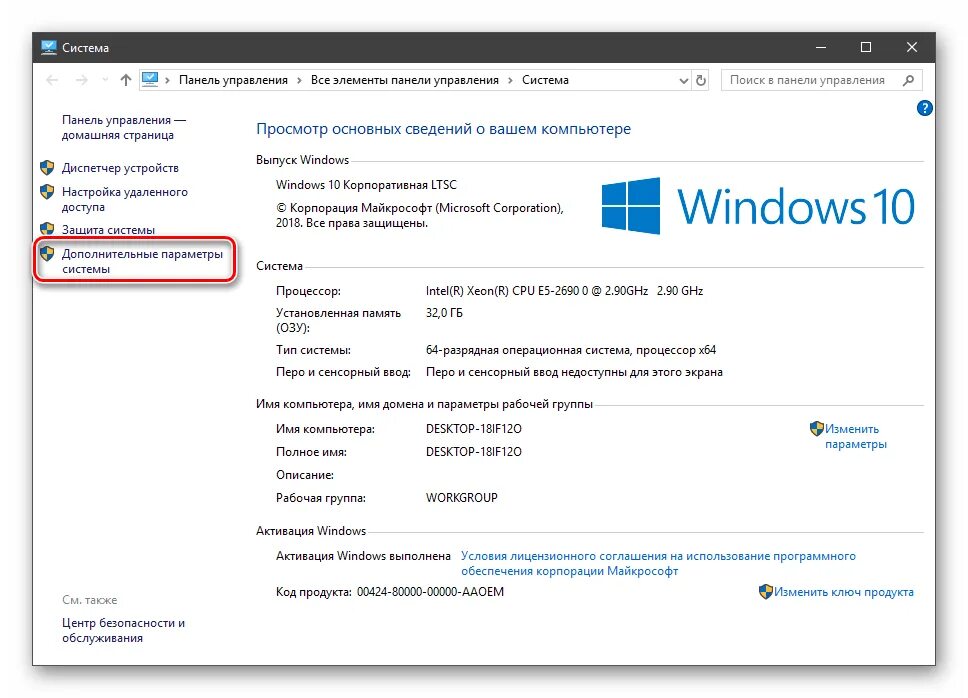Viewport: 968px width, 698px height.
Task: Click the forward arrow navigation icon
Action: (81, 80)
